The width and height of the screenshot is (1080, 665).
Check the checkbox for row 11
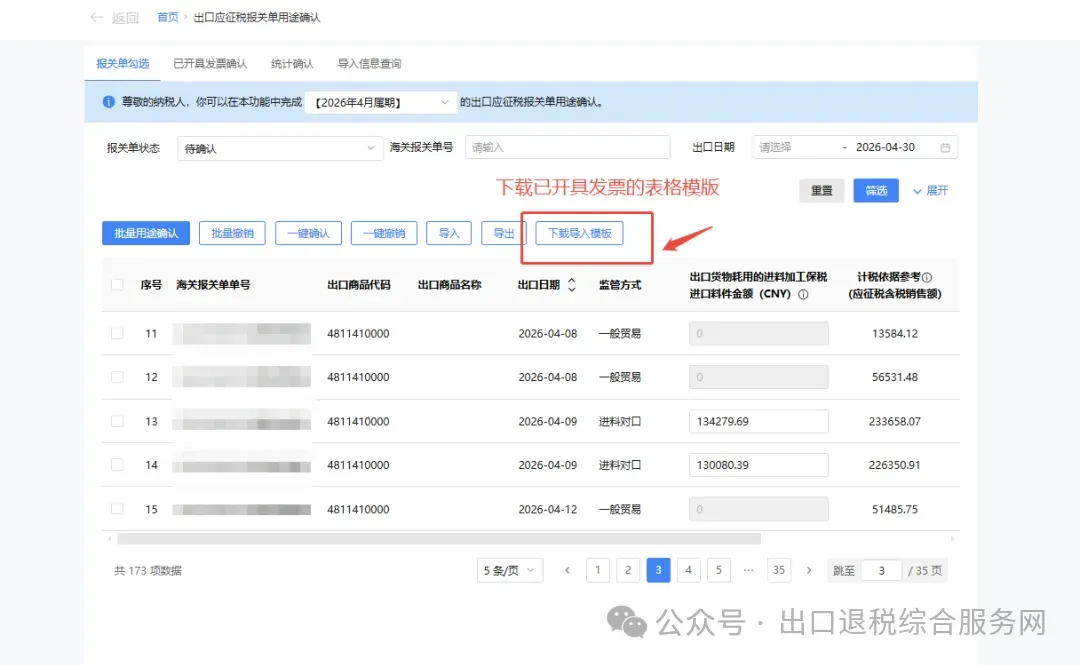(117, 334)
